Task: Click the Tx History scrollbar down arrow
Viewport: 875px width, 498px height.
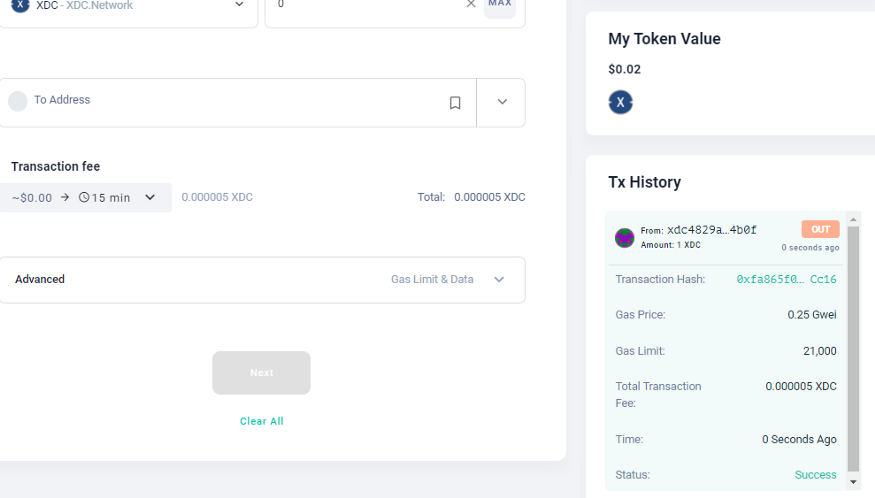Action: point(853,482)
